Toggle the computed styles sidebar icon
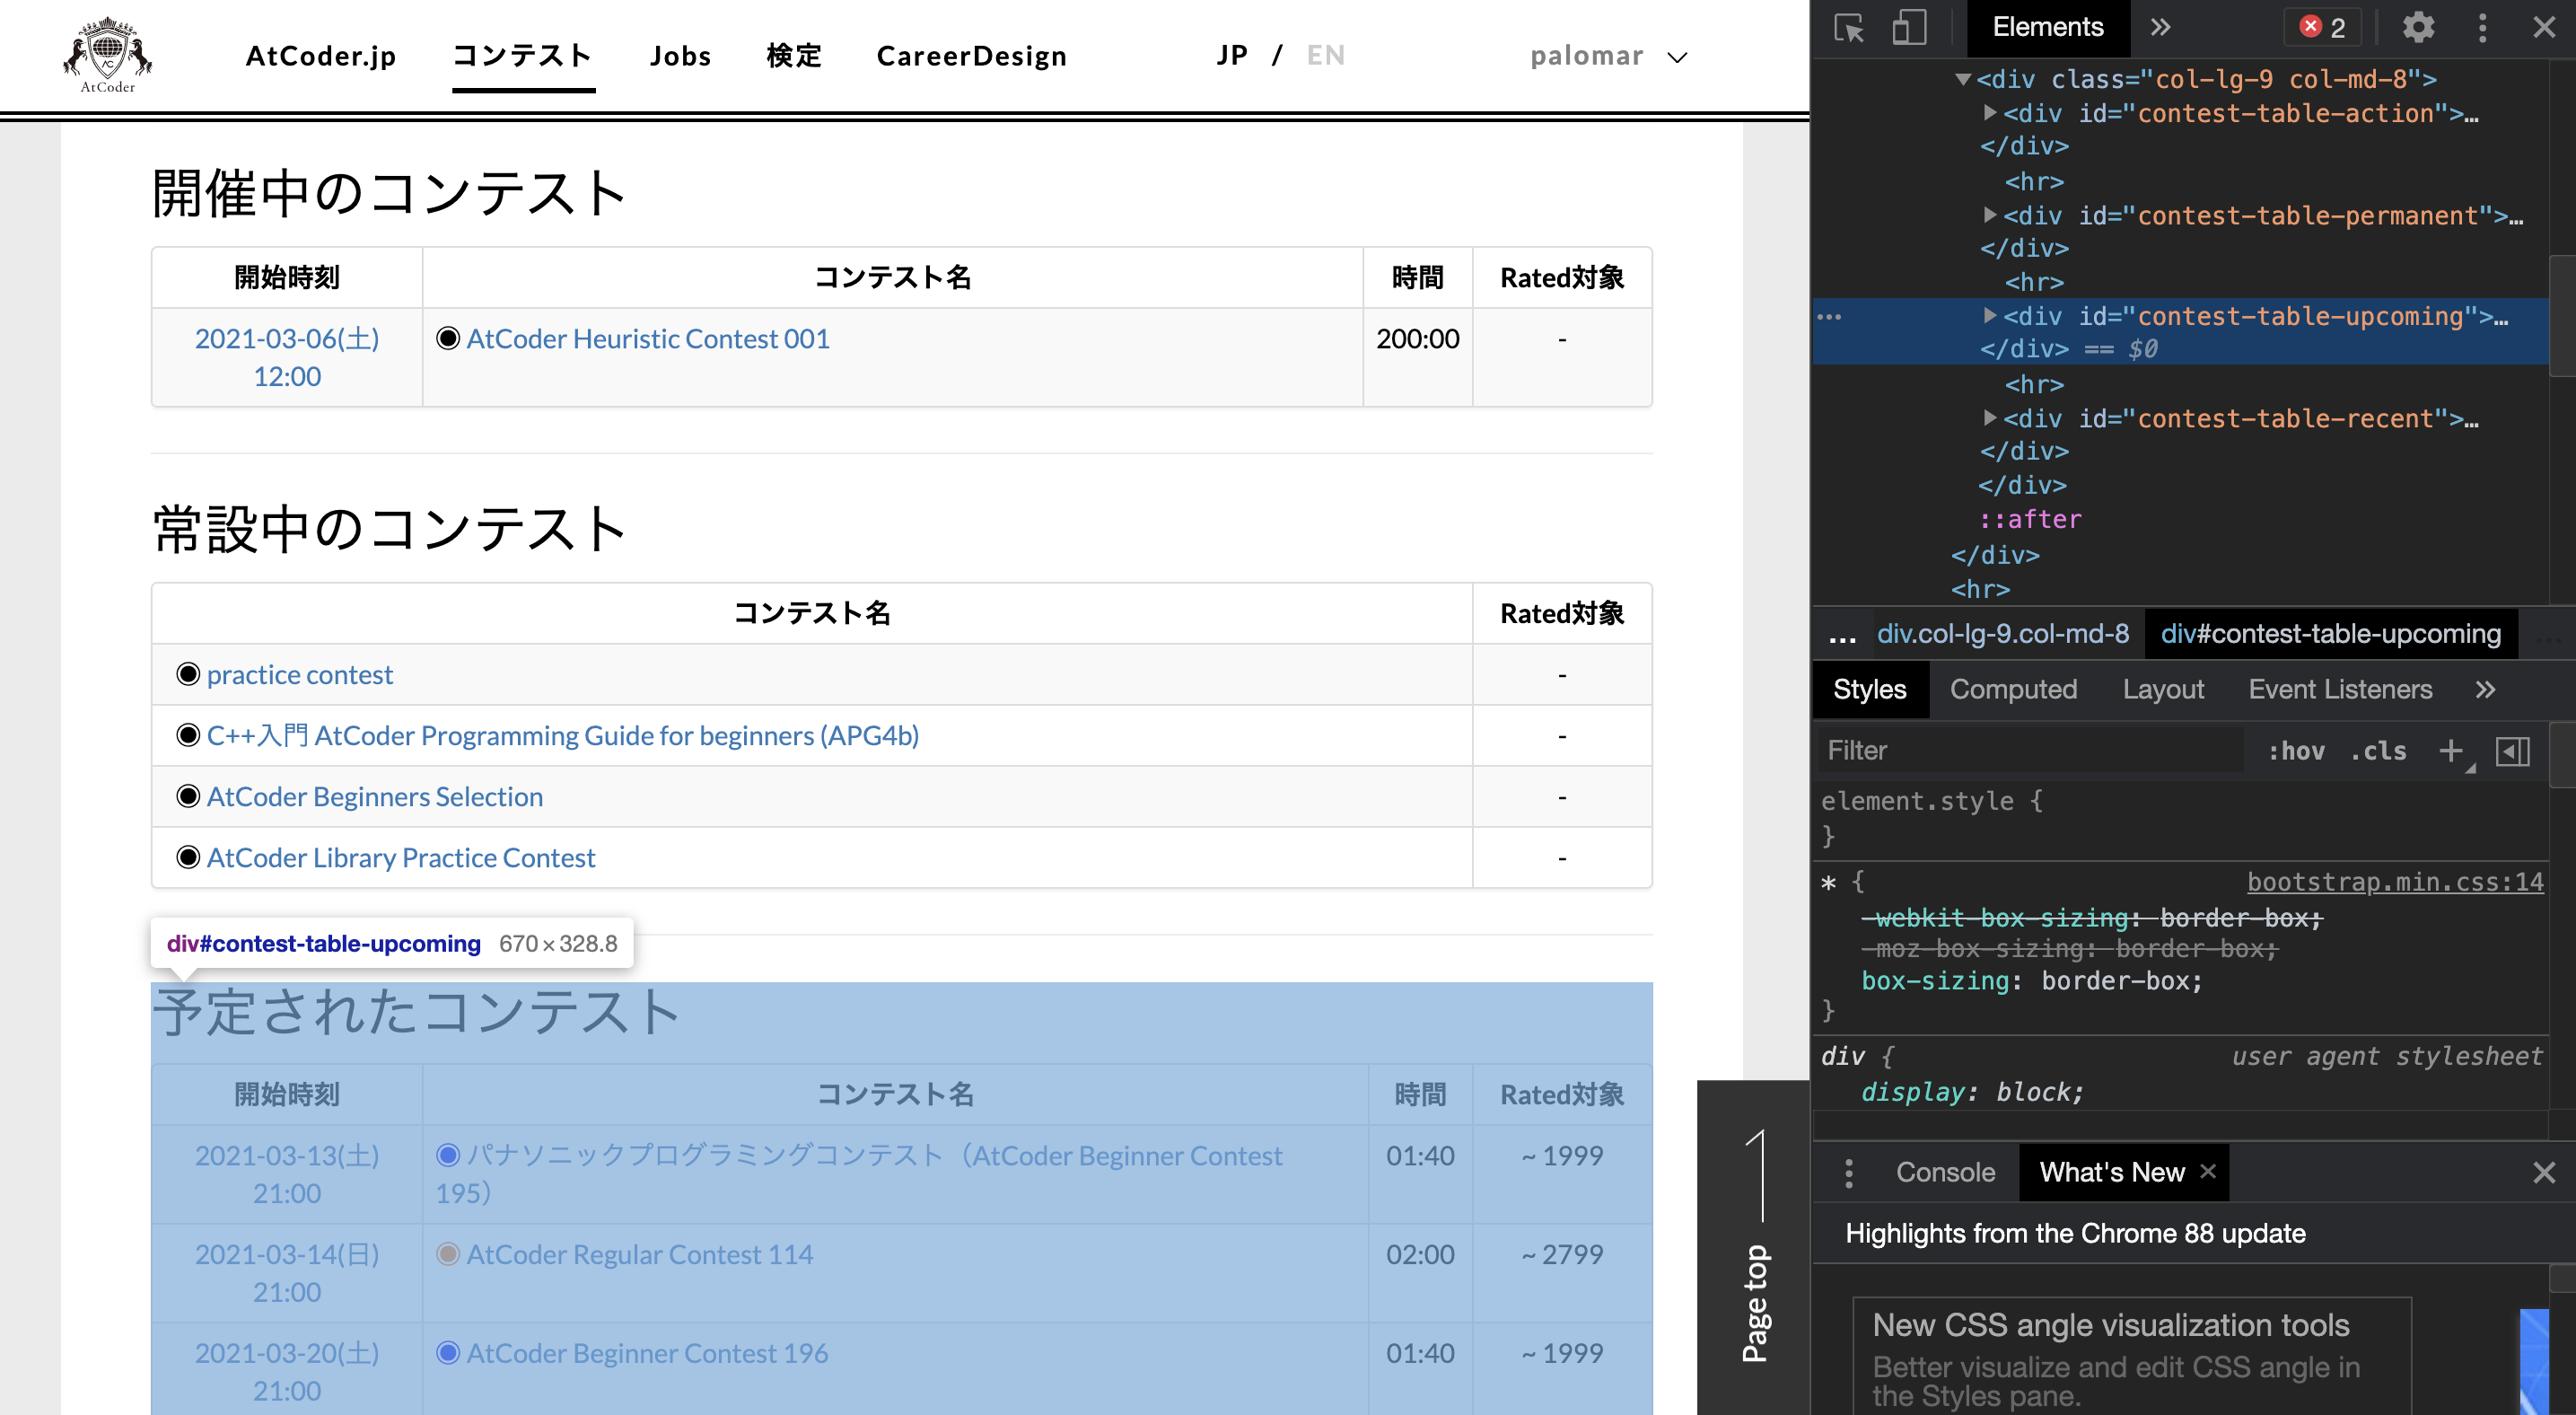Image resolution: width=2576 pixels, height=1415 pixels. point(2512,751)
